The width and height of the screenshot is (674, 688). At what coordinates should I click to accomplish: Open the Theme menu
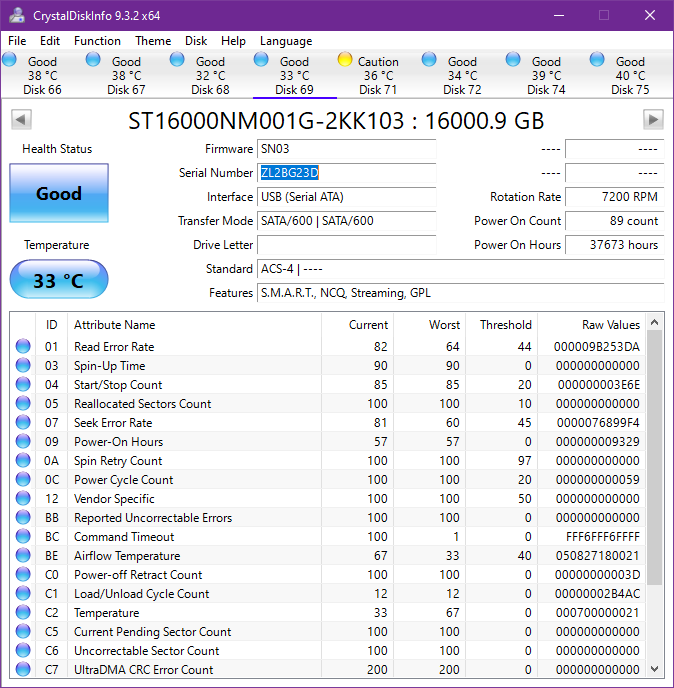click(153, 41)
